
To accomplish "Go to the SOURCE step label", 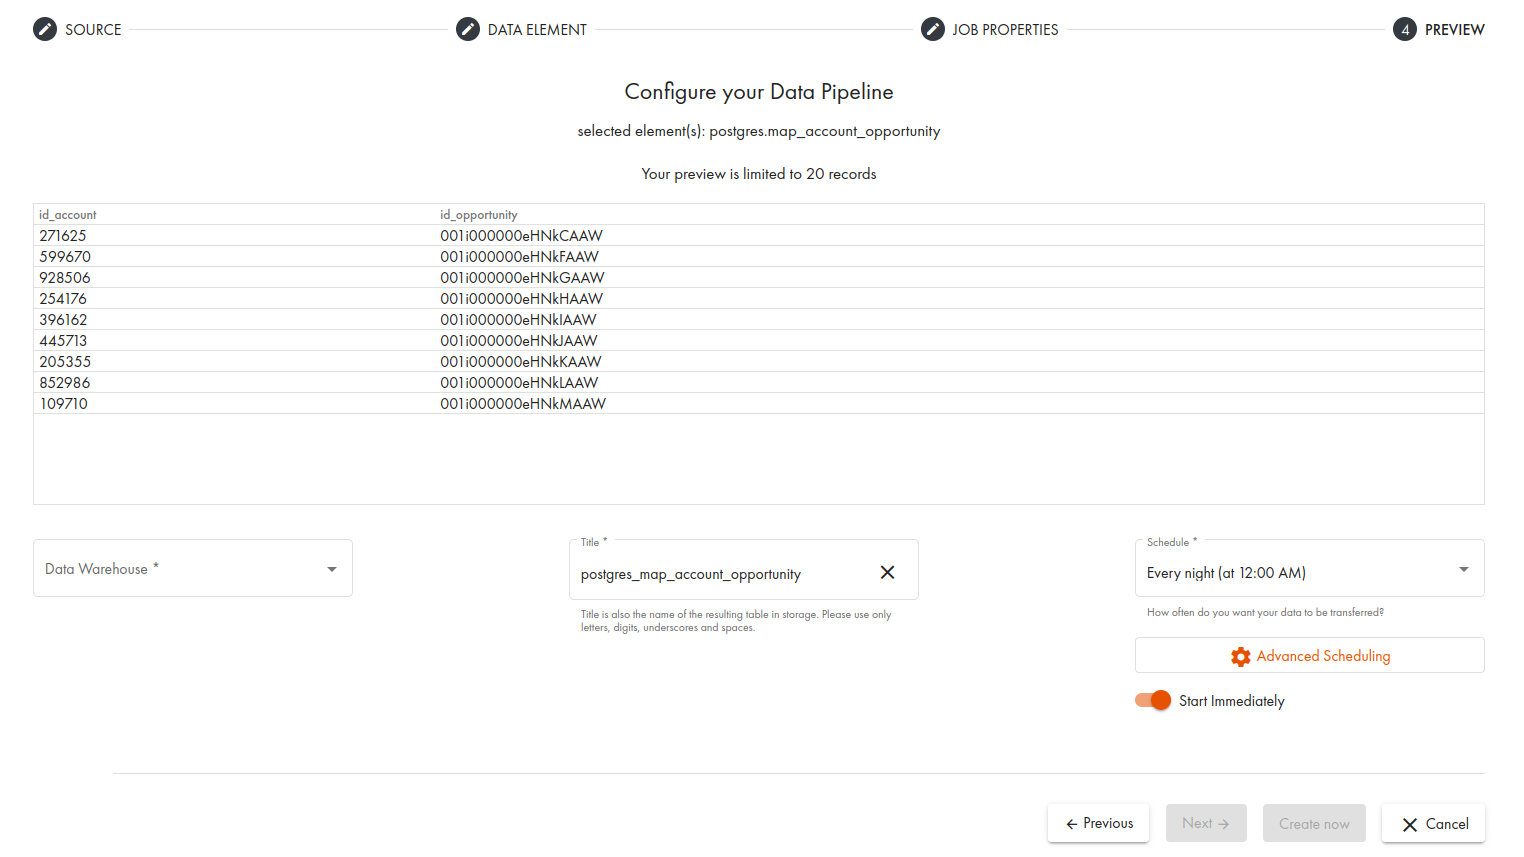I will tap(93, 30).
